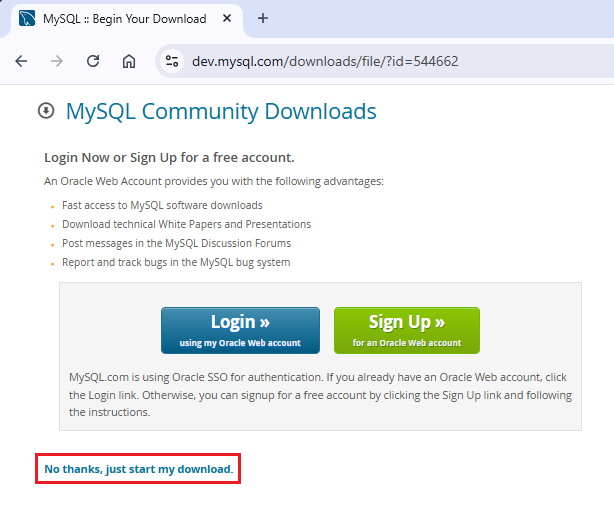Image resolution: width=614 pixels, height=524 pixels.
Task: Close the MySQL Begin Your Download tab
Action: pyautogui.click(x=227, y=18)
